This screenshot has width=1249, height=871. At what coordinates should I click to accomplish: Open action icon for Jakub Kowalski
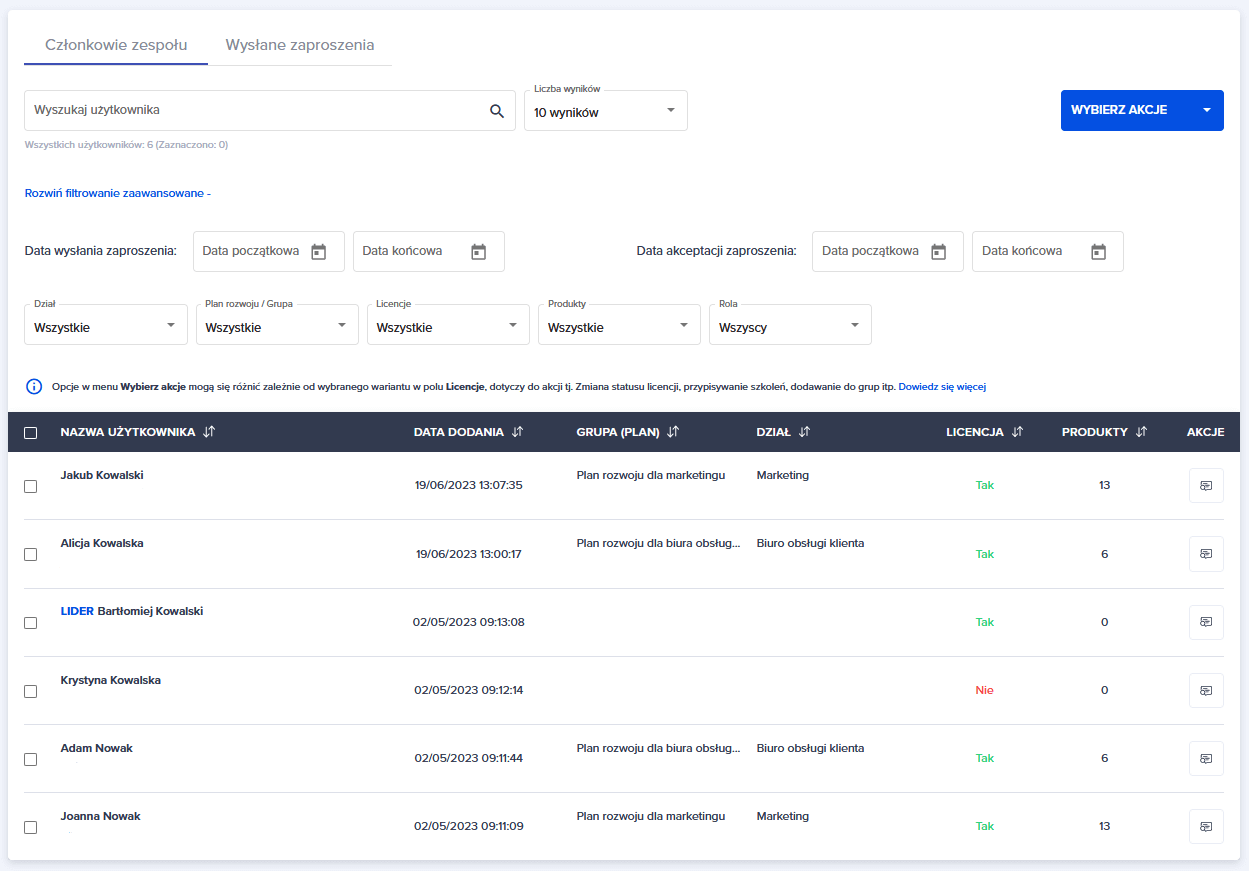(x=1206, y=486)
